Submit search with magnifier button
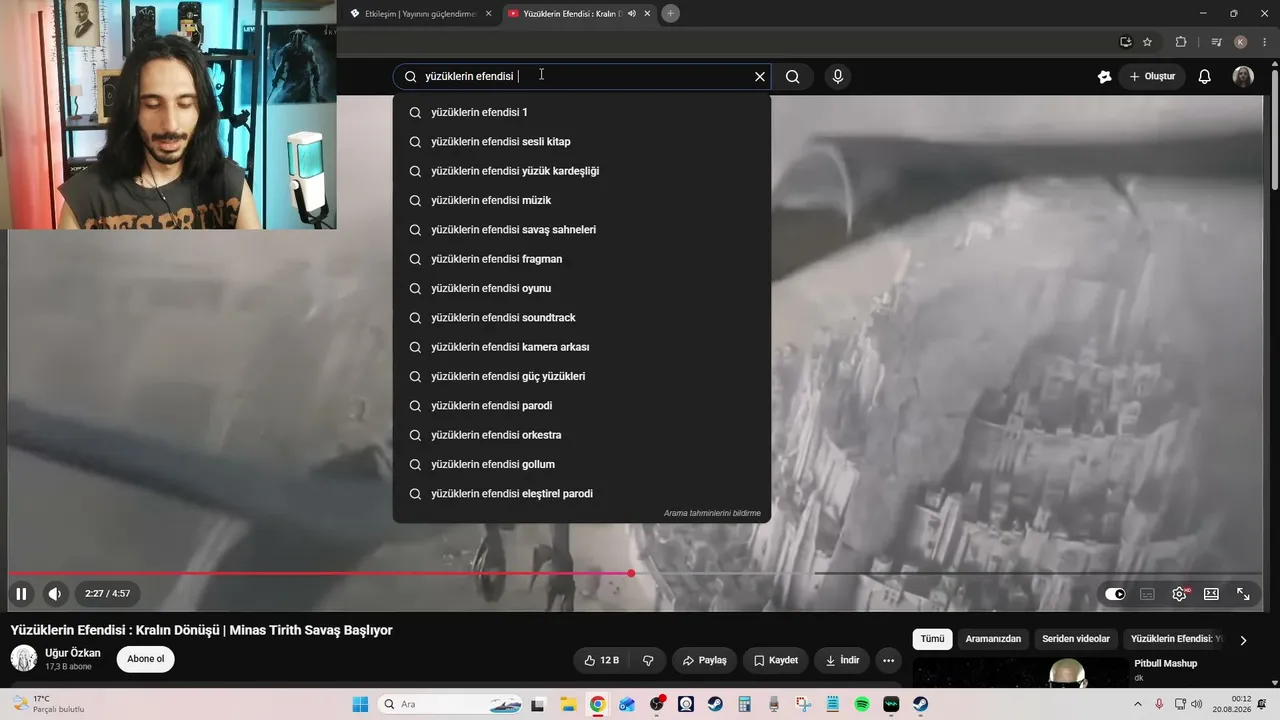 pos(793,77)
